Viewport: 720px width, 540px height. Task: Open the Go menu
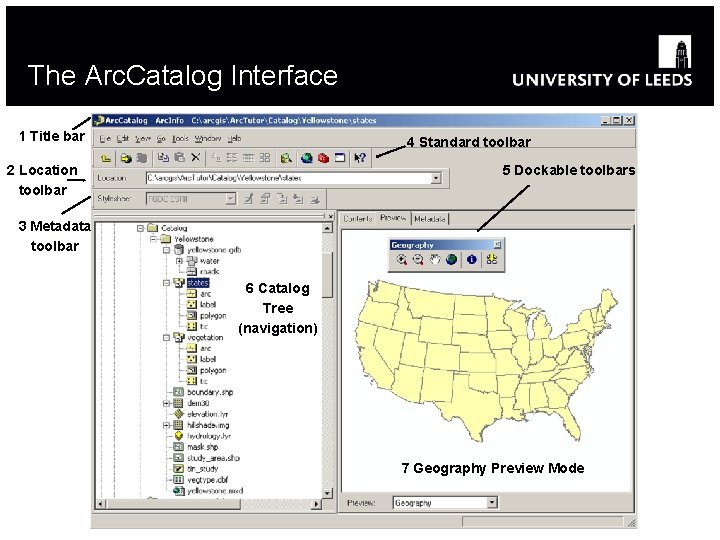tap(161, 138)
